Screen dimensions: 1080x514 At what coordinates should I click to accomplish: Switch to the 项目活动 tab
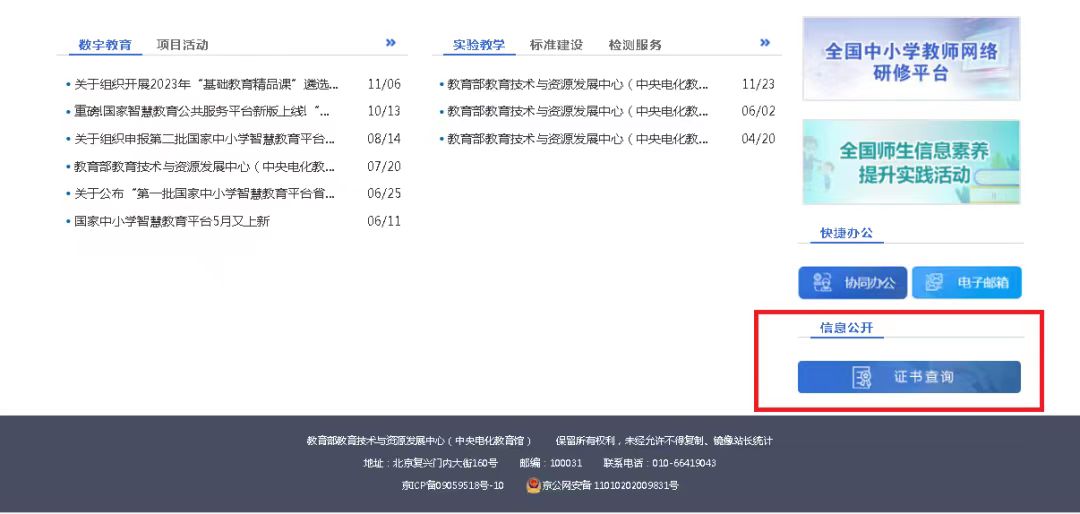[182, 45]
